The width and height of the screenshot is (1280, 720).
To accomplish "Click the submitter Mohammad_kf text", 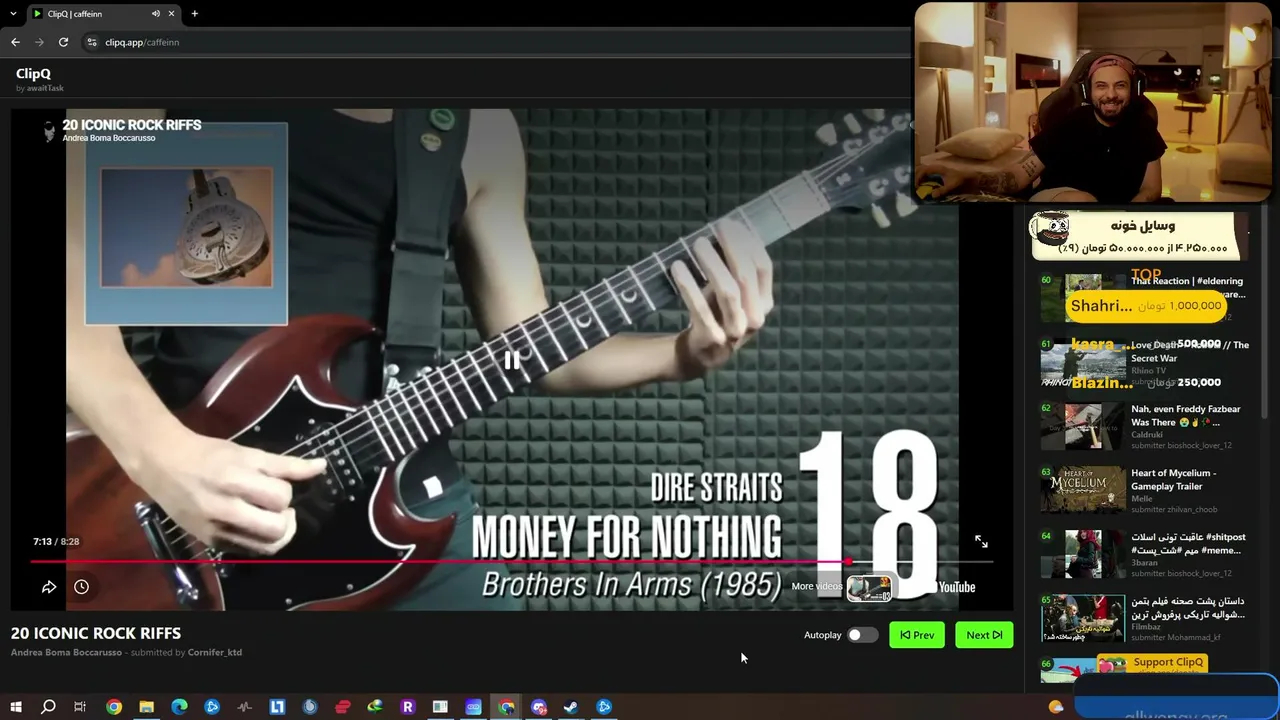I will (x=1176, y=638).
